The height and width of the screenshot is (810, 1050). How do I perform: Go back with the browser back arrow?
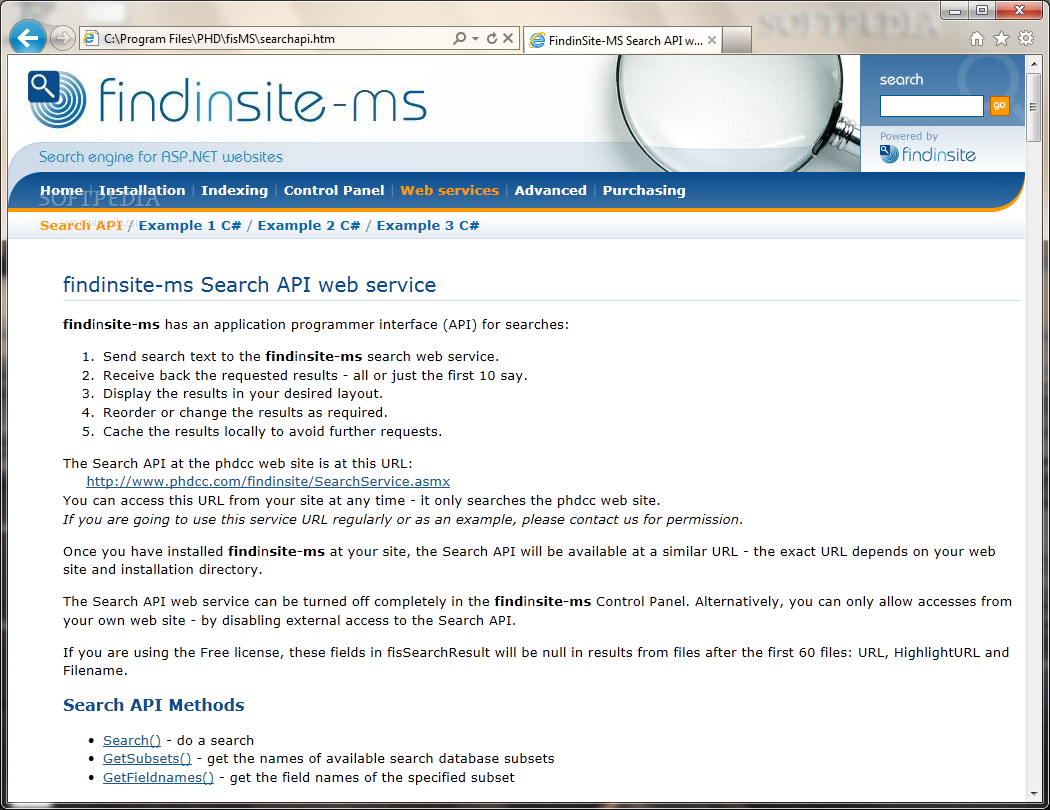click(27, 38)
